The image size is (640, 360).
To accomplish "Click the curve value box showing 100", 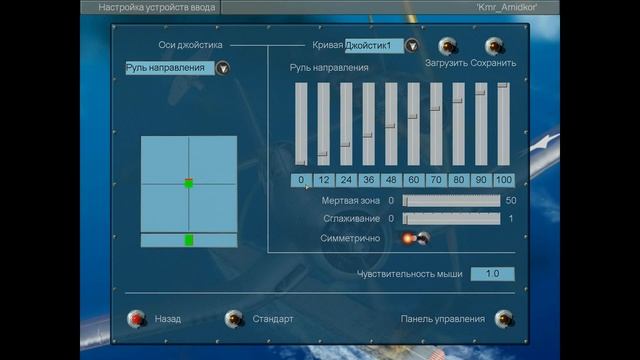I will (504, 180).
